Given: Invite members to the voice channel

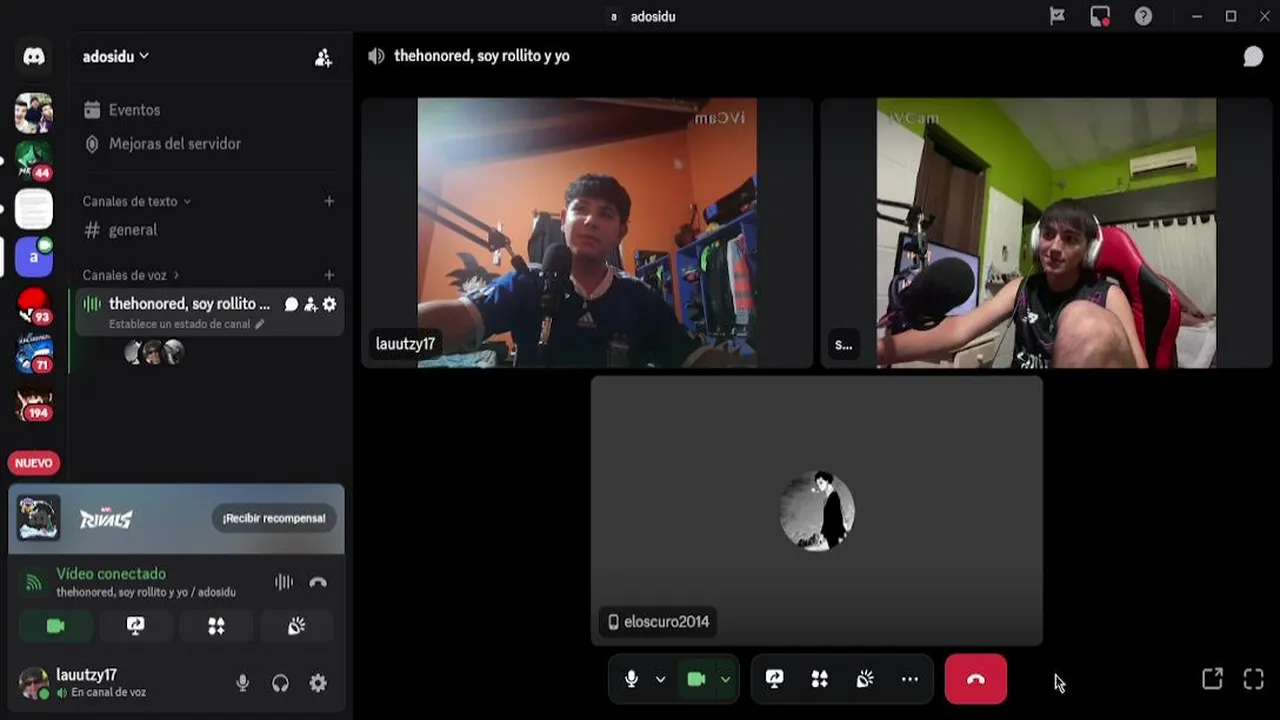Looking at the screenshot, I should pos(310,304).
